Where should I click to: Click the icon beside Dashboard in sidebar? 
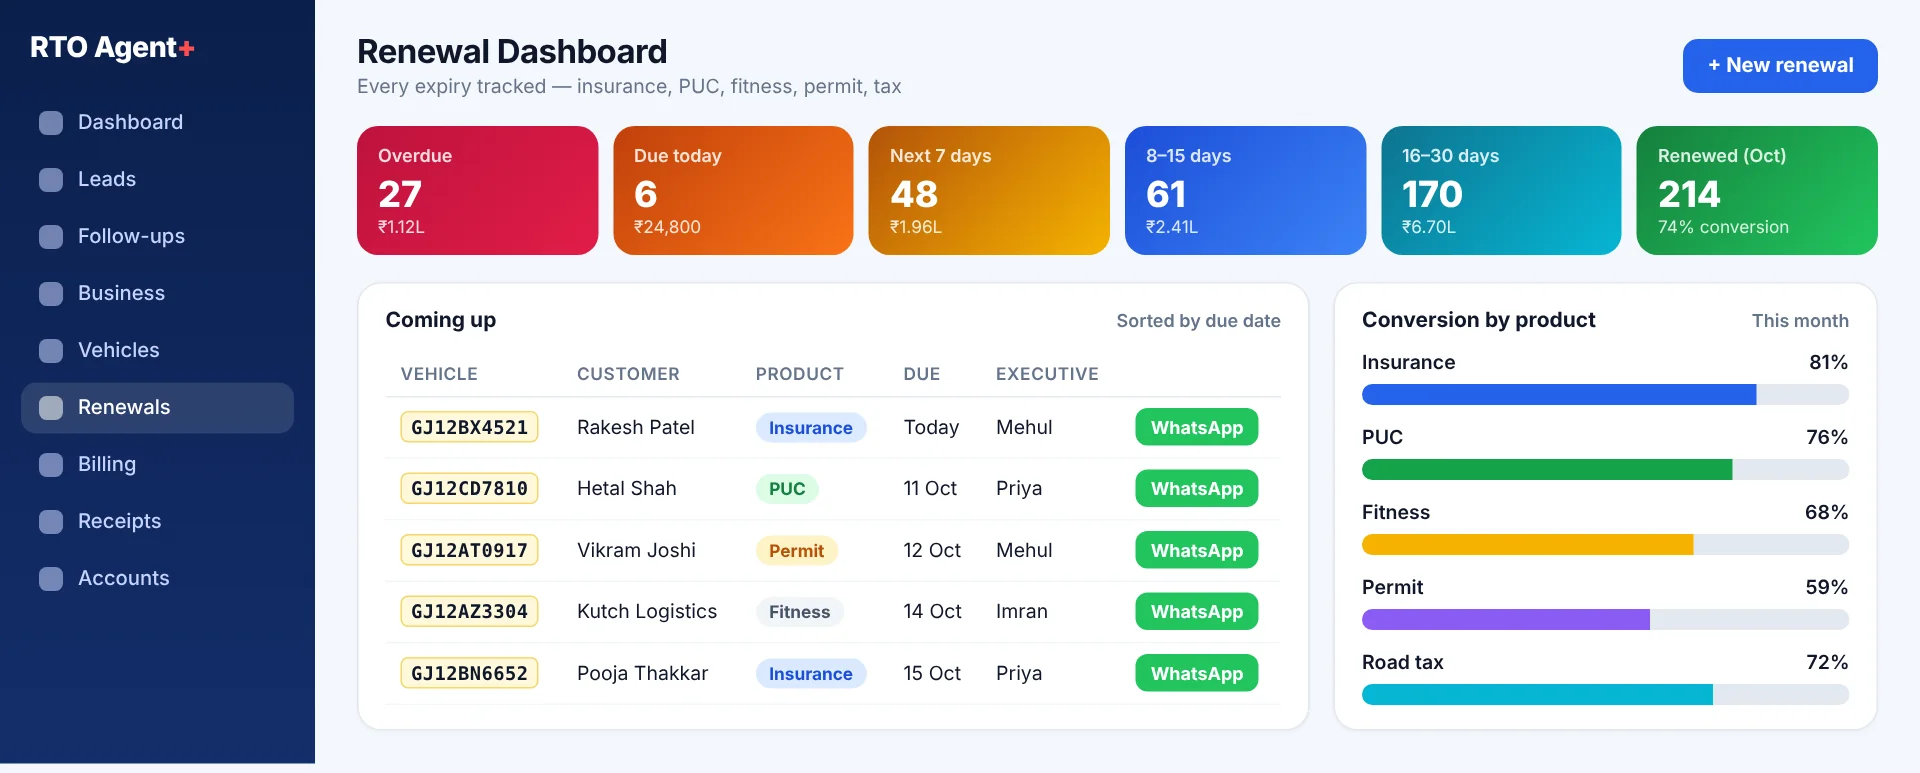pyautogui.click(x=51, y=123)
